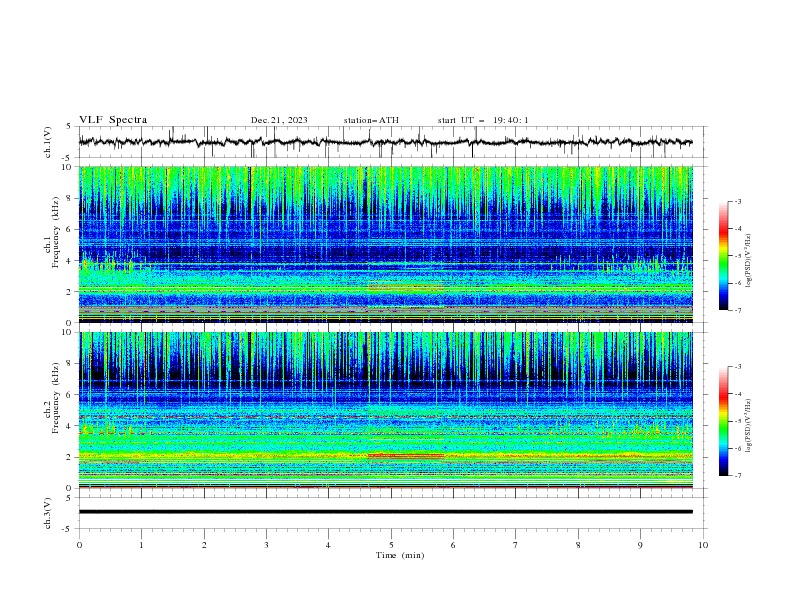Click the "10" tick on the time axis
Screen dimensions: 792x612
[703, 545]
